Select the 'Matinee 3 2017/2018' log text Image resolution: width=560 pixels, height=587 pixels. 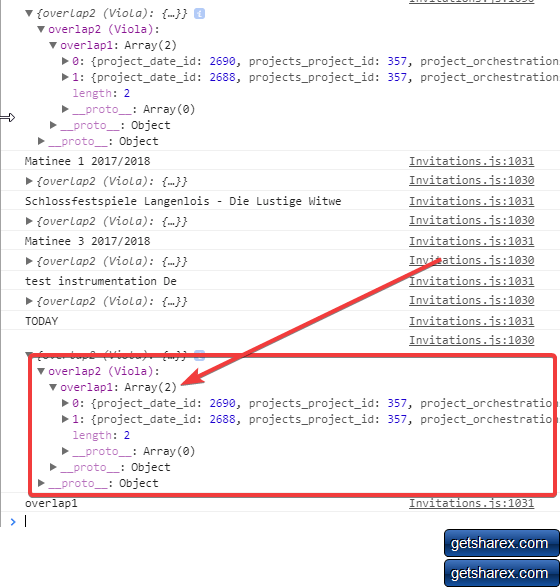tap(88, 241)
